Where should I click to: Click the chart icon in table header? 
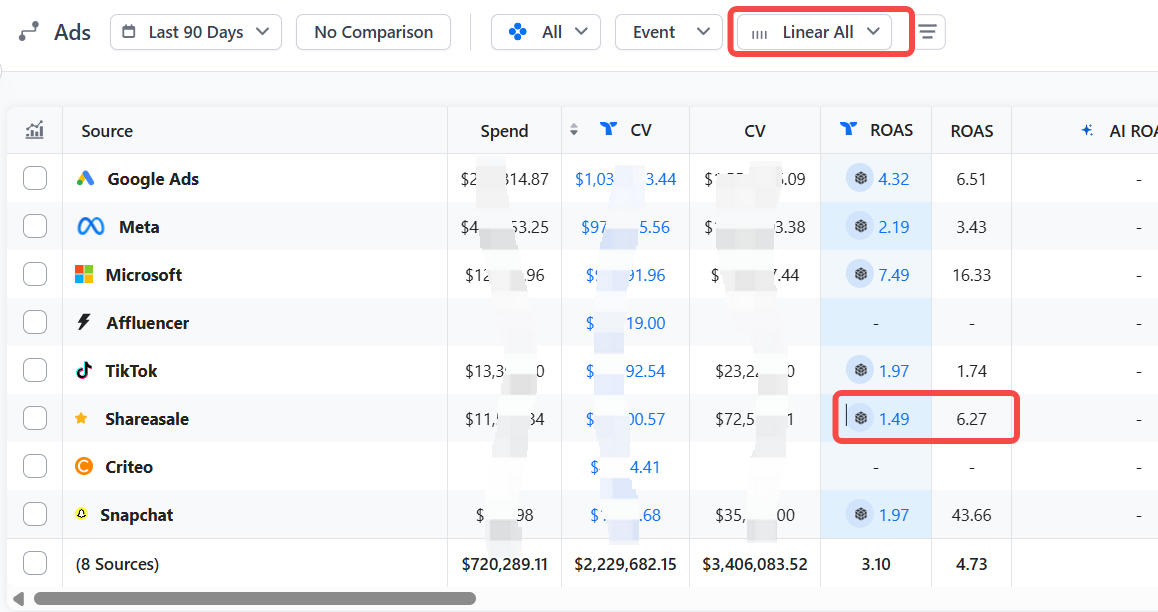tap(34, 130)
